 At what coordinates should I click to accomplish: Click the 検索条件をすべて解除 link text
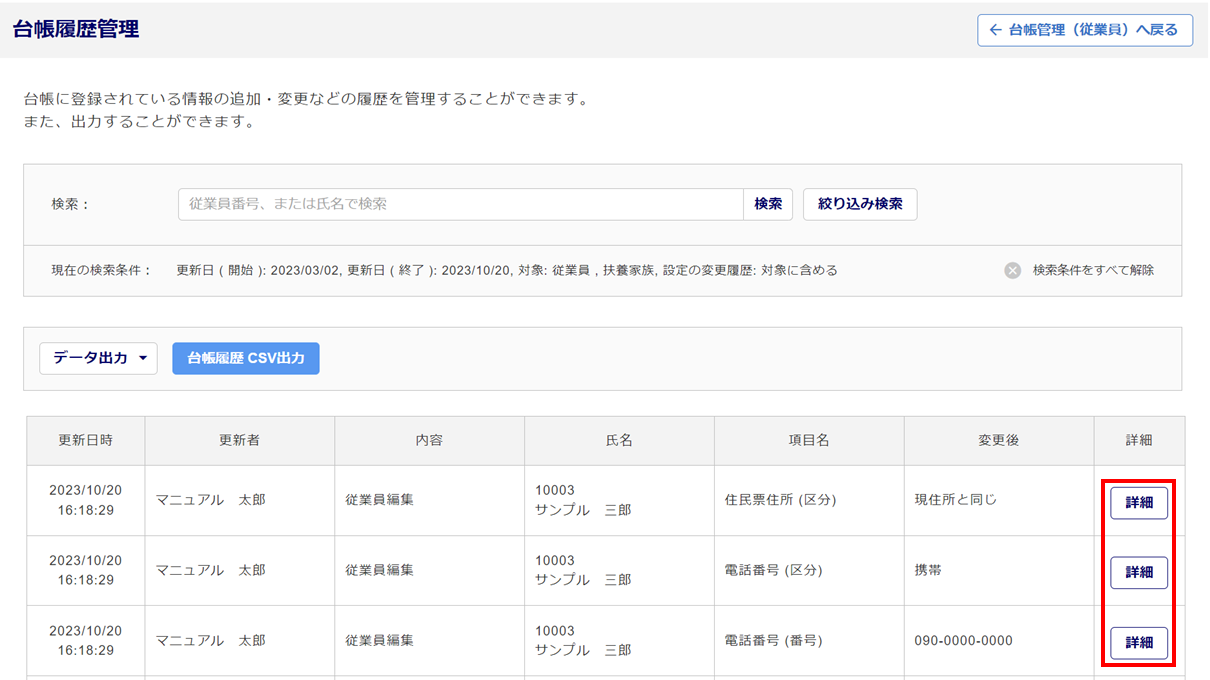(1093, 270)
